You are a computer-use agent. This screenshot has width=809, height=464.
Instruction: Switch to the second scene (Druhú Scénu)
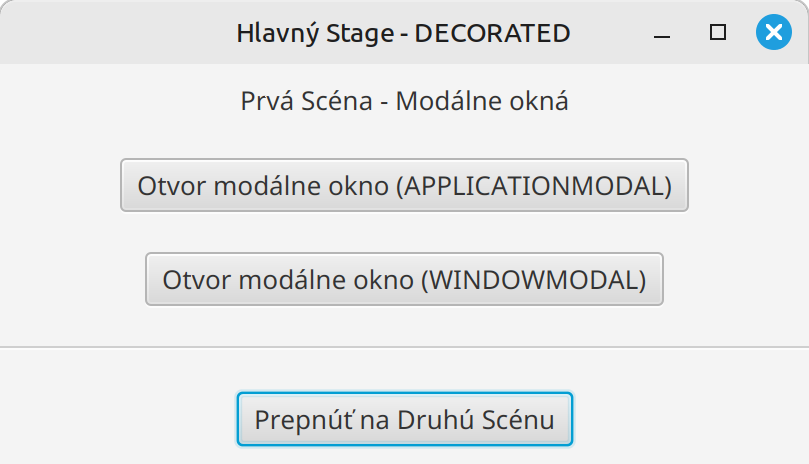coord(404,419)
